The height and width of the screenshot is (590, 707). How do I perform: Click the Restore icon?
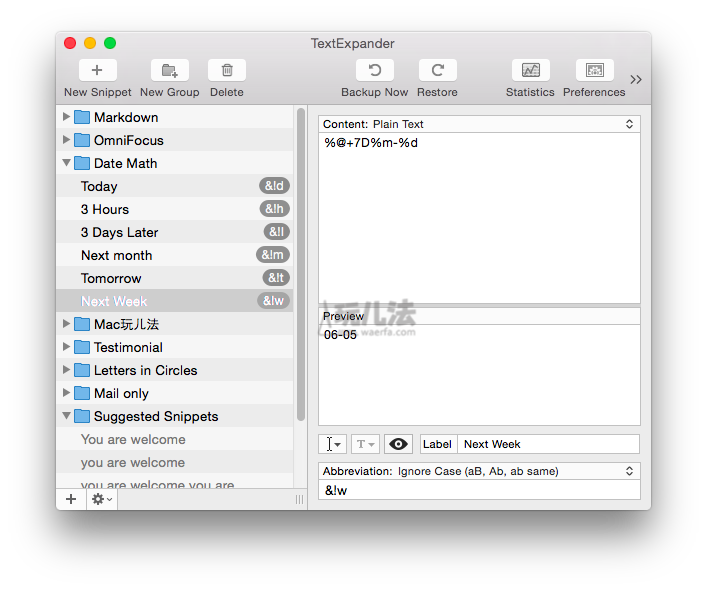click(x=437, y=70)
